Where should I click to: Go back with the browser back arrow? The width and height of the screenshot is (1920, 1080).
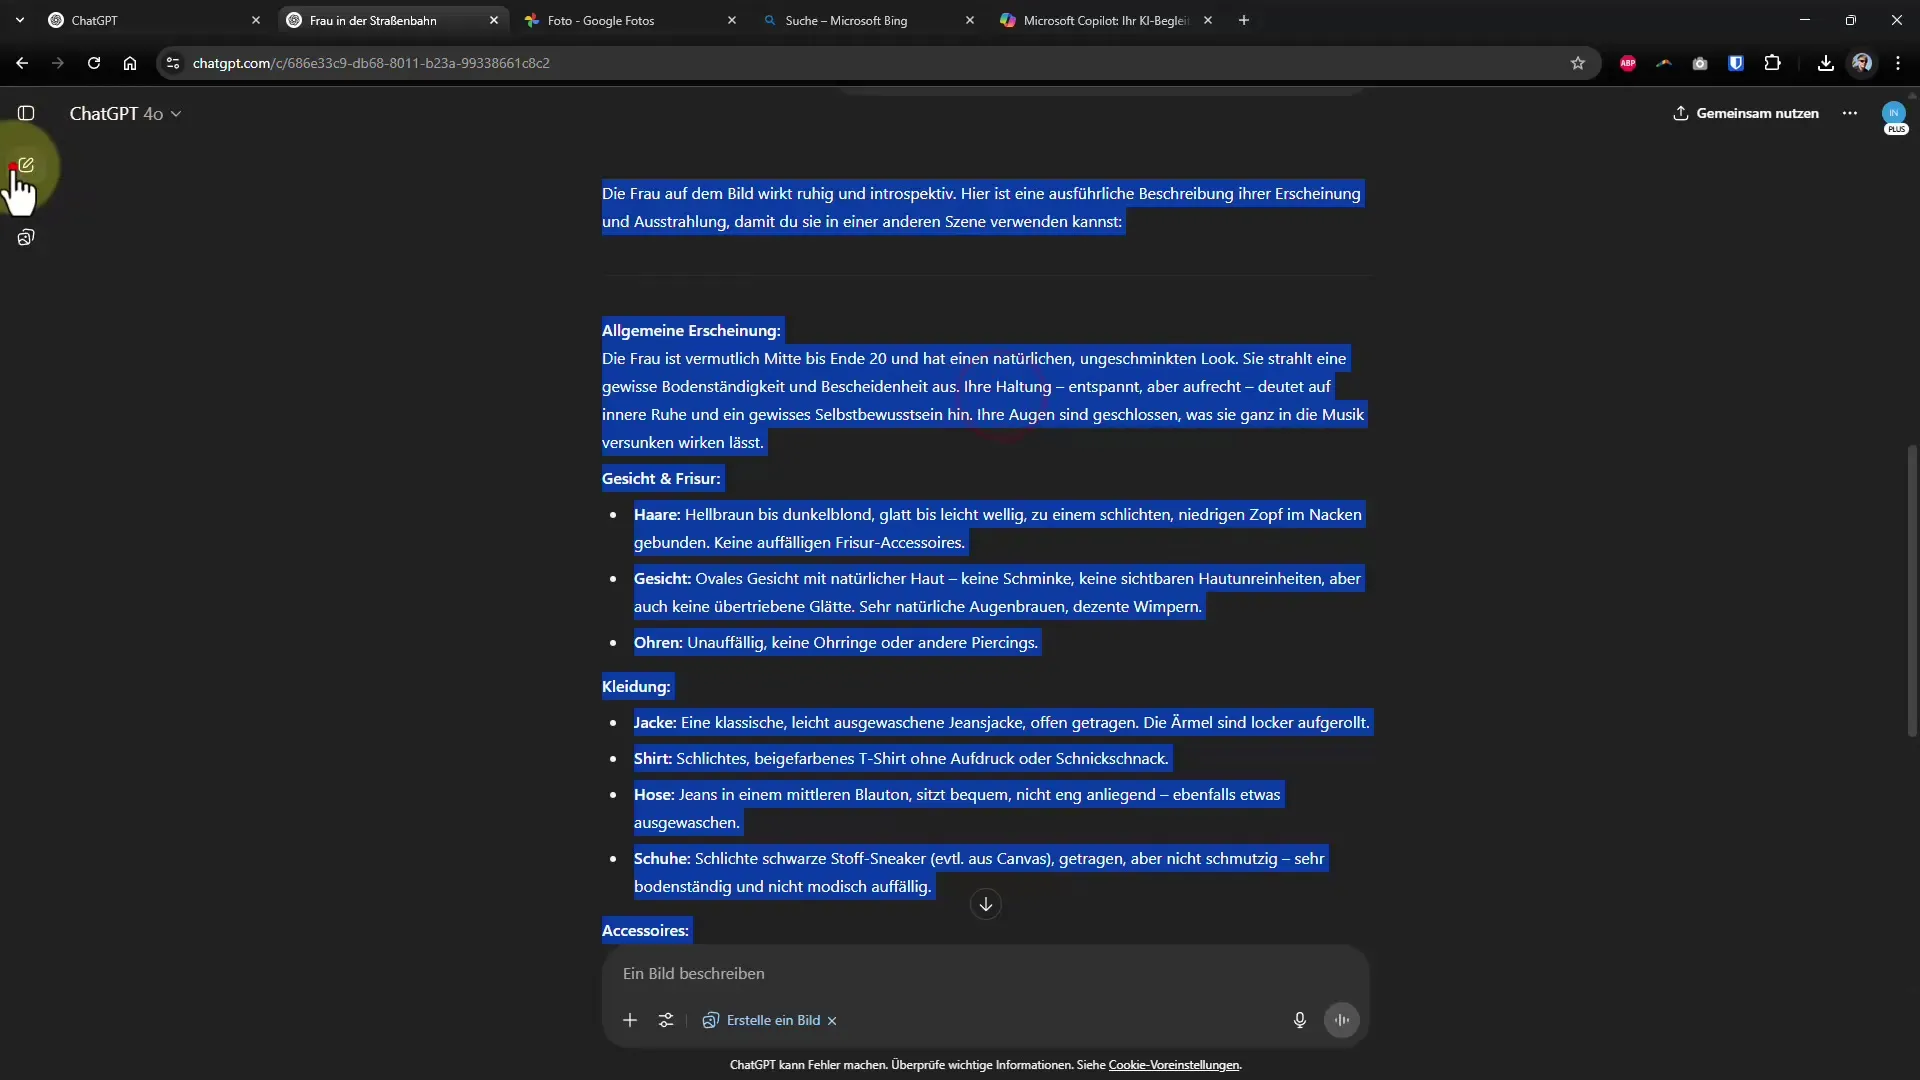[x=22, y=63]
